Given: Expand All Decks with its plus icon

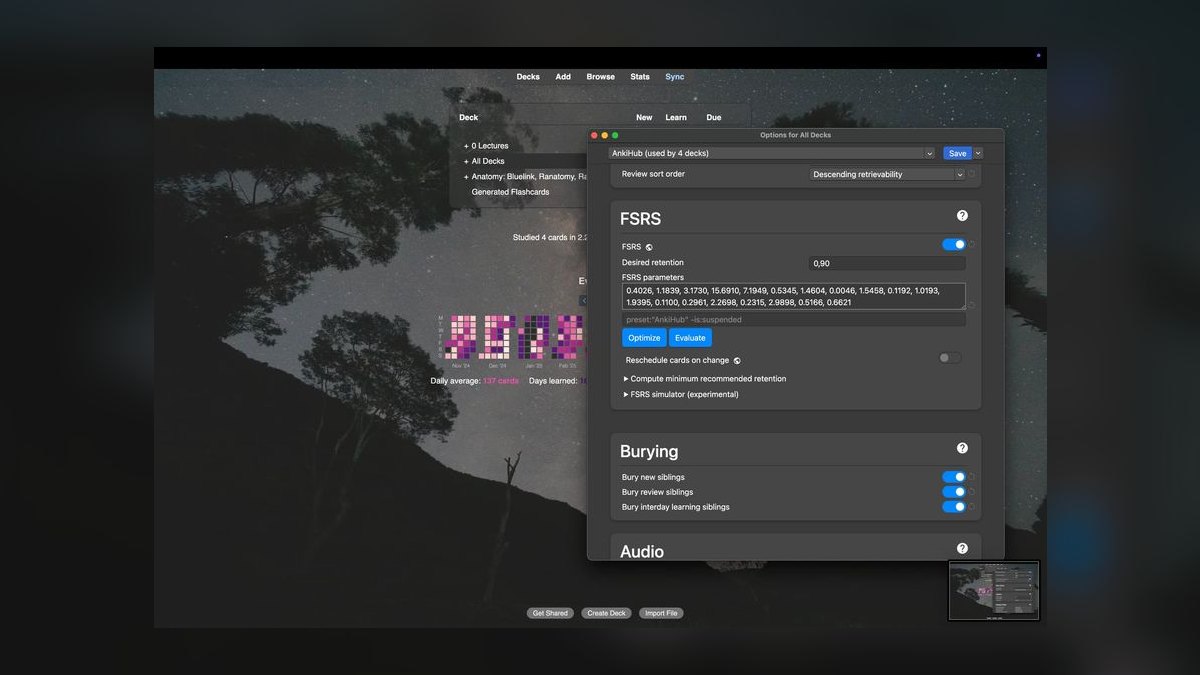Looking at the screenshot, I should (x=466, y=161).
